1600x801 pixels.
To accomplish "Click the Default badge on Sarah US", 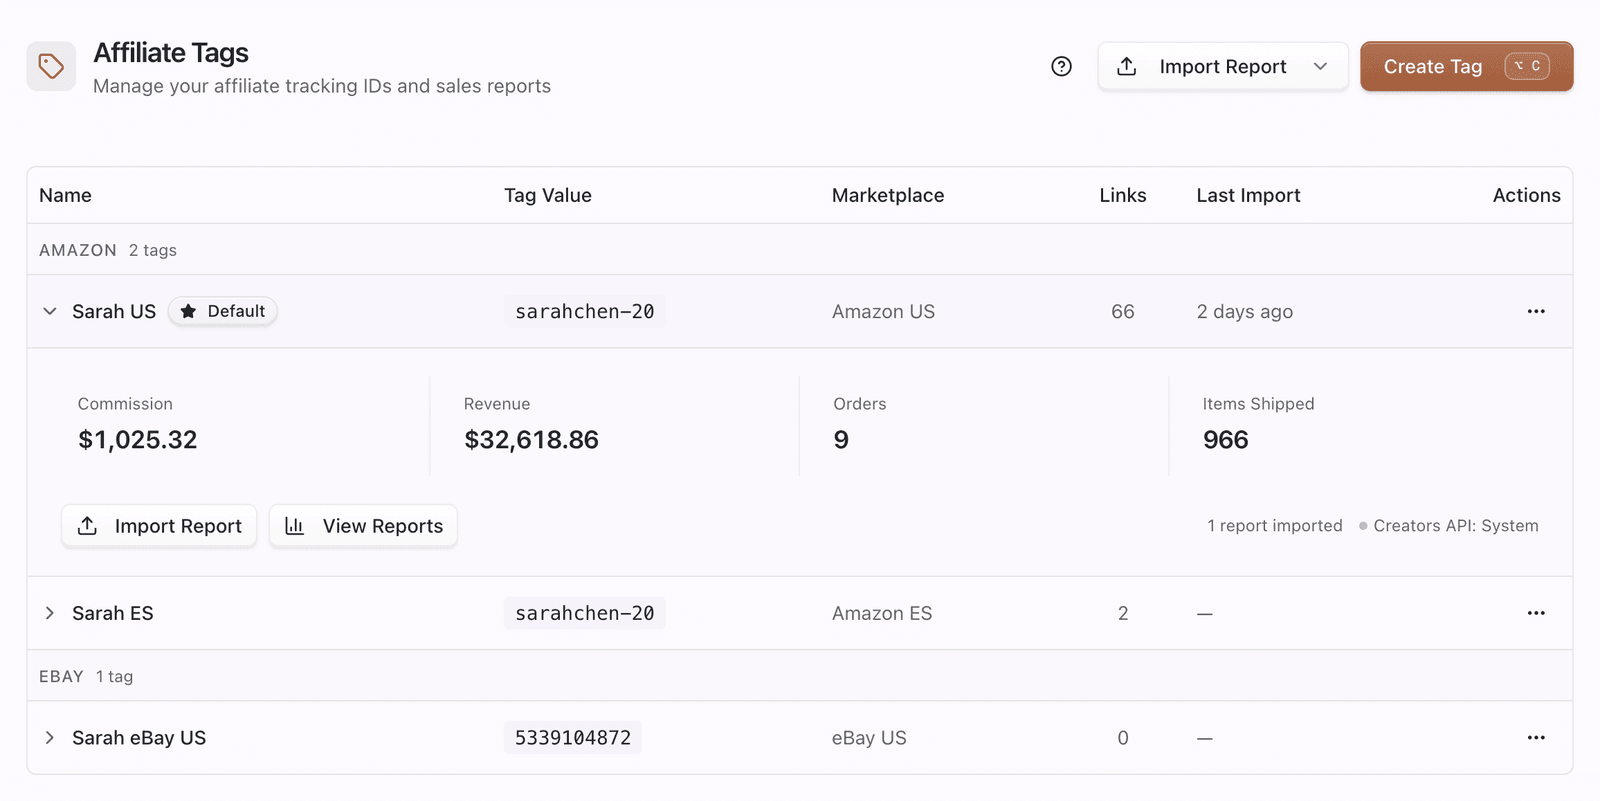I will [223, 311].
